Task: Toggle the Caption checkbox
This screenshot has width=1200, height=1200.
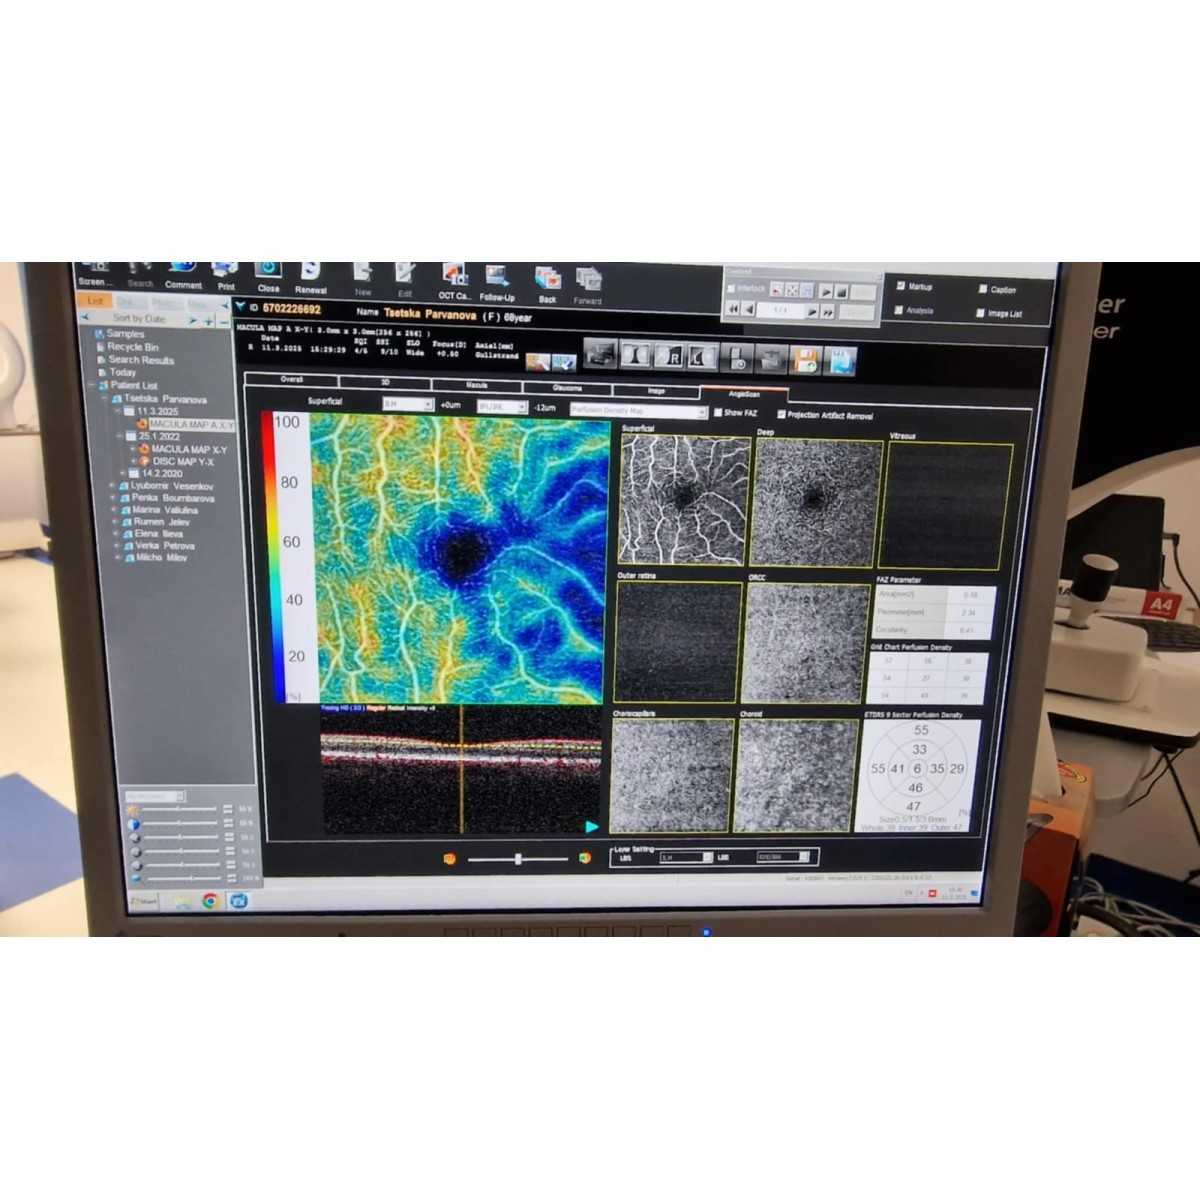Action: coord(981,288)
